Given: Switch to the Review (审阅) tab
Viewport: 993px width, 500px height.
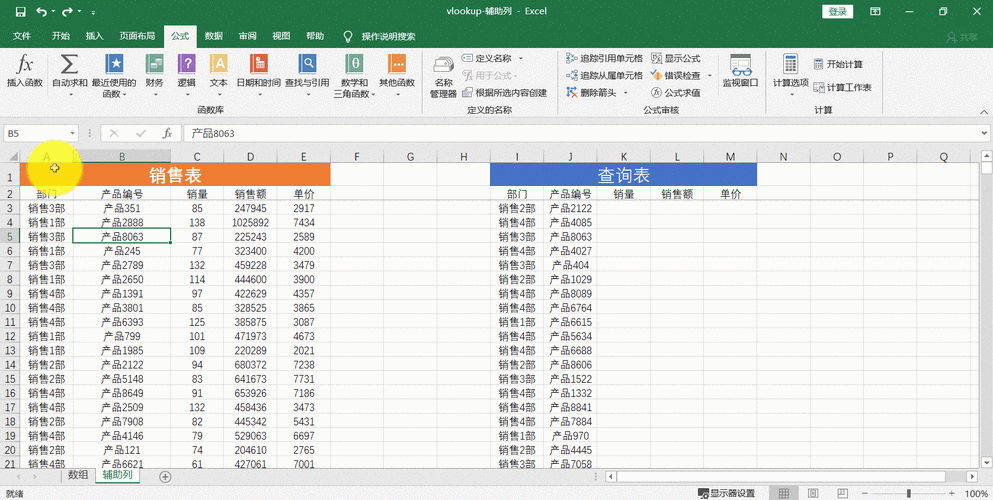Looking at the screenshot, I should (x=248, y=36).
